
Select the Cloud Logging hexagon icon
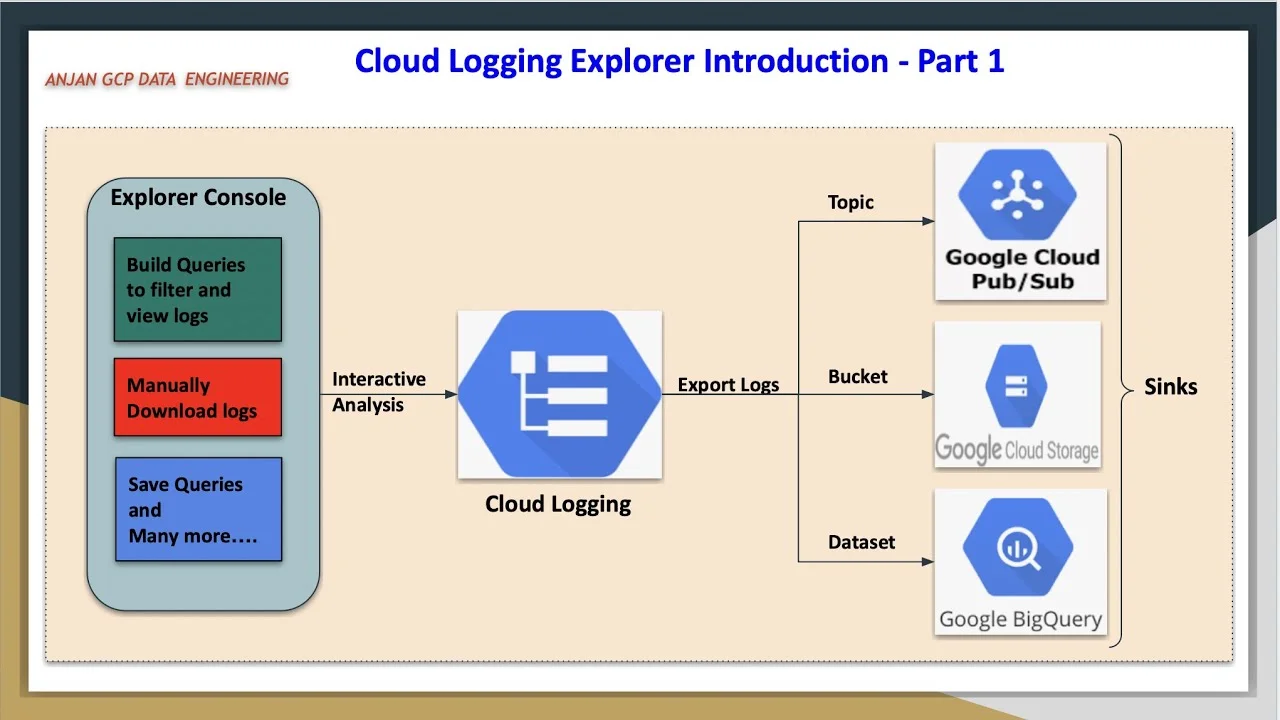[x=559, y=392]
